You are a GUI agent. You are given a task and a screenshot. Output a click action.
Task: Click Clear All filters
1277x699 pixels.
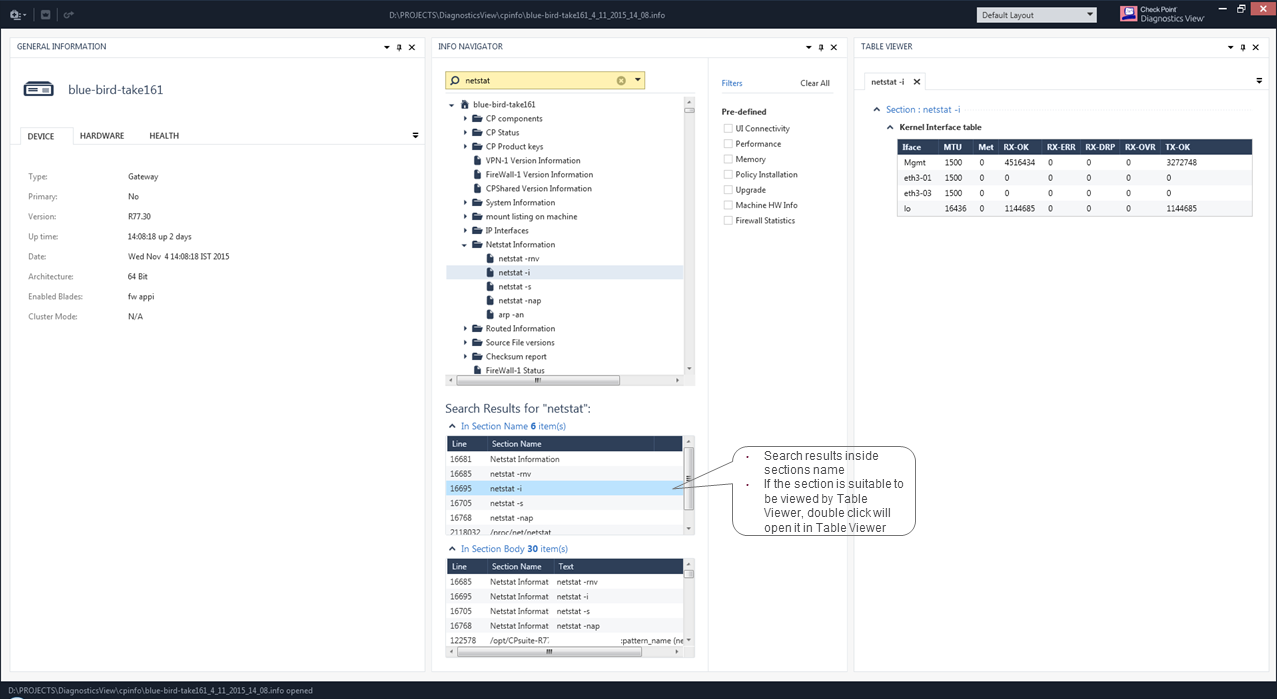[x=815, y=84]
